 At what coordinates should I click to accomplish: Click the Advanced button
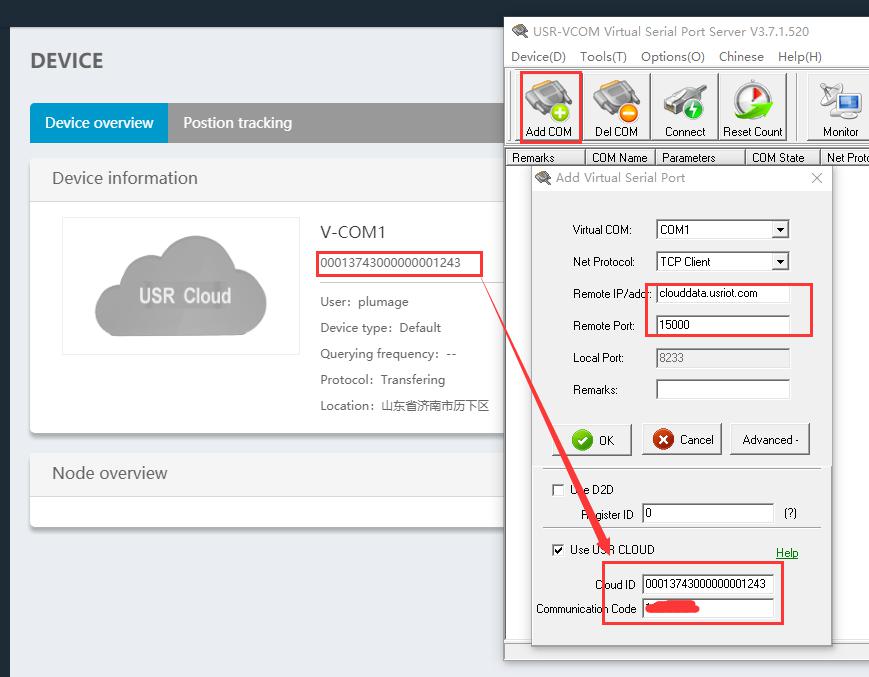(x=770, y=440)
